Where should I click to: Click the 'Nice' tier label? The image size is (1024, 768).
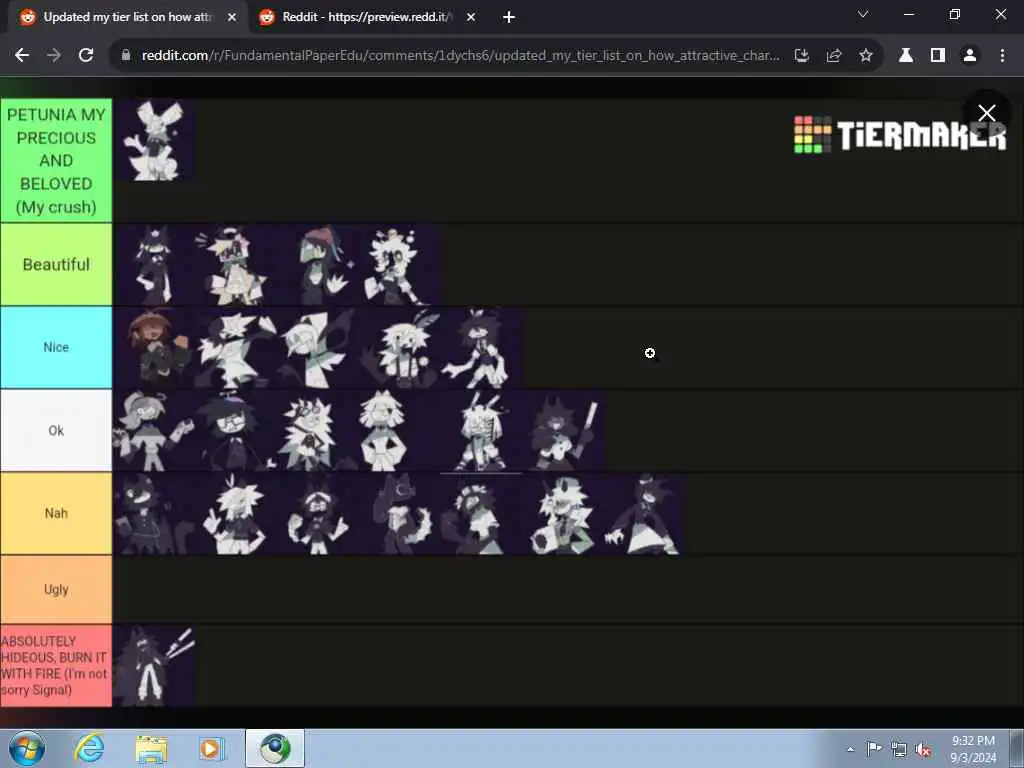click(56, 347)
